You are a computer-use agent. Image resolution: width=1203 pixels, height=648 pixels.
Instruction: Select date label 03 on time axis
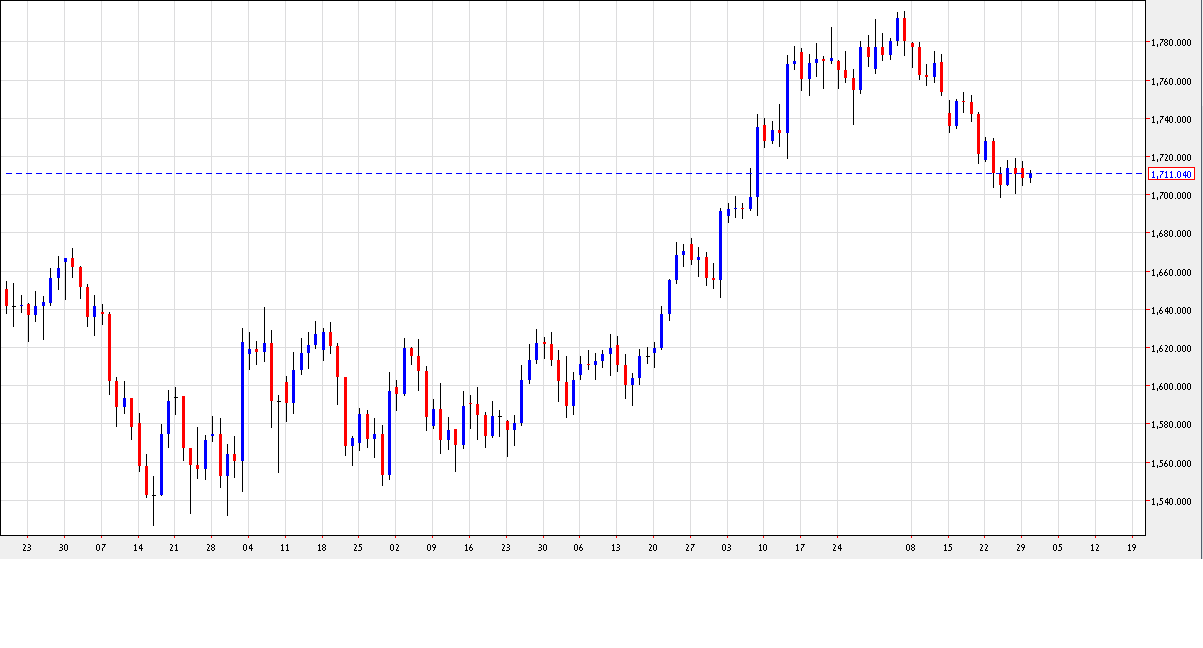tap(726, 547)
